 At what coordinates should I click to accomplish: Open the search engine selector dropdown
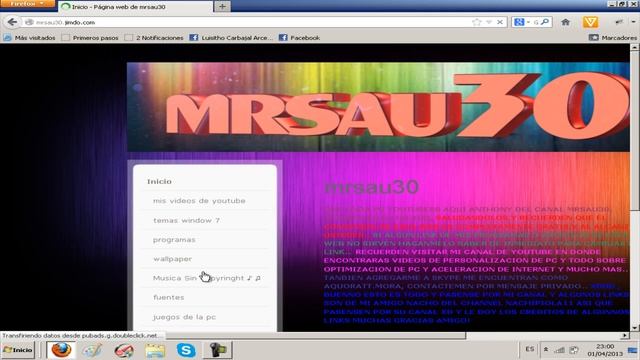[522, 22]
